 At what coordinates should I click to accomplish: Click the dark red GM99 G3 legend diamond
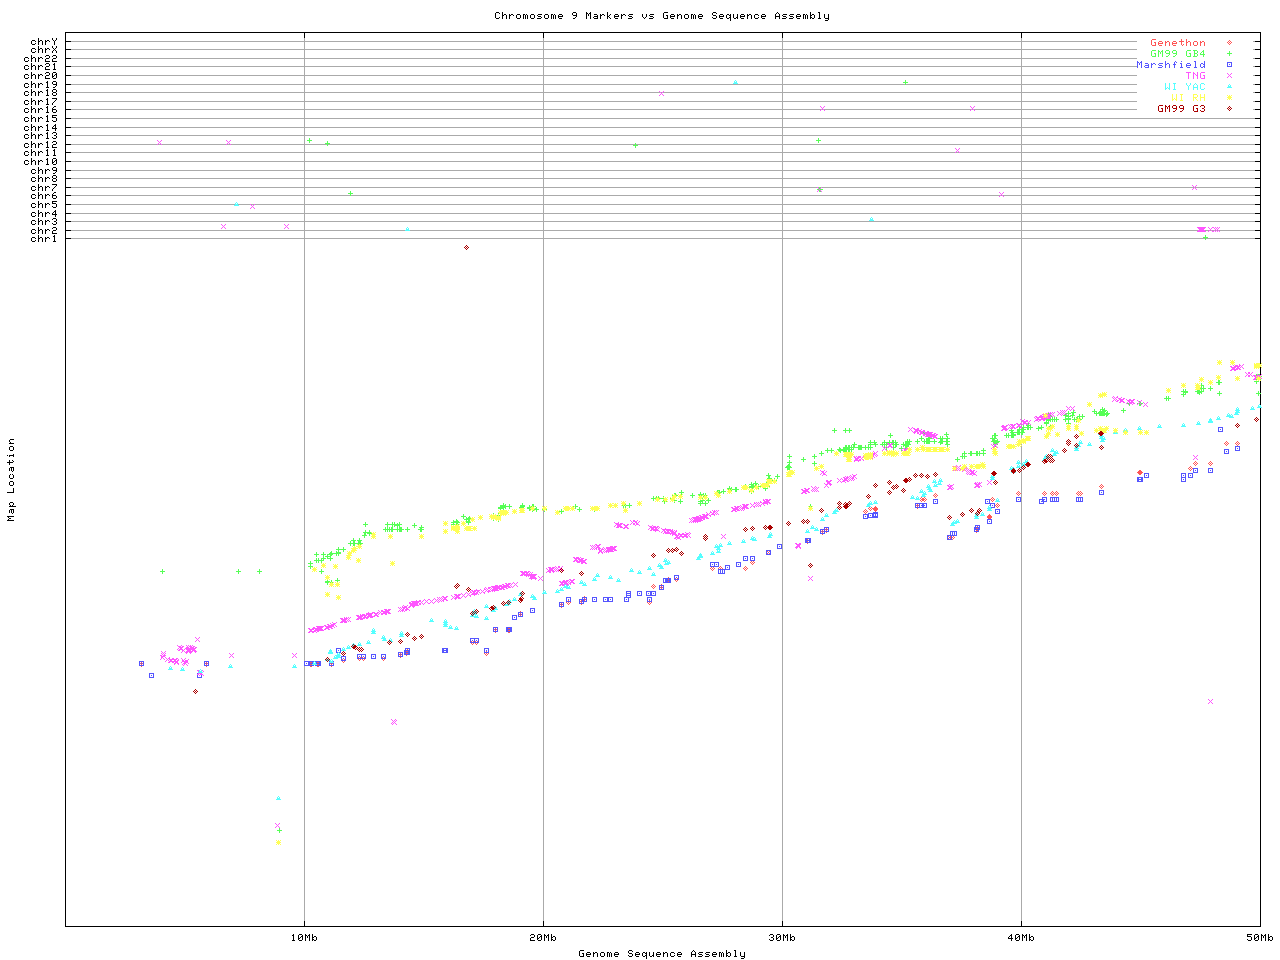[x=1229, y=109]
